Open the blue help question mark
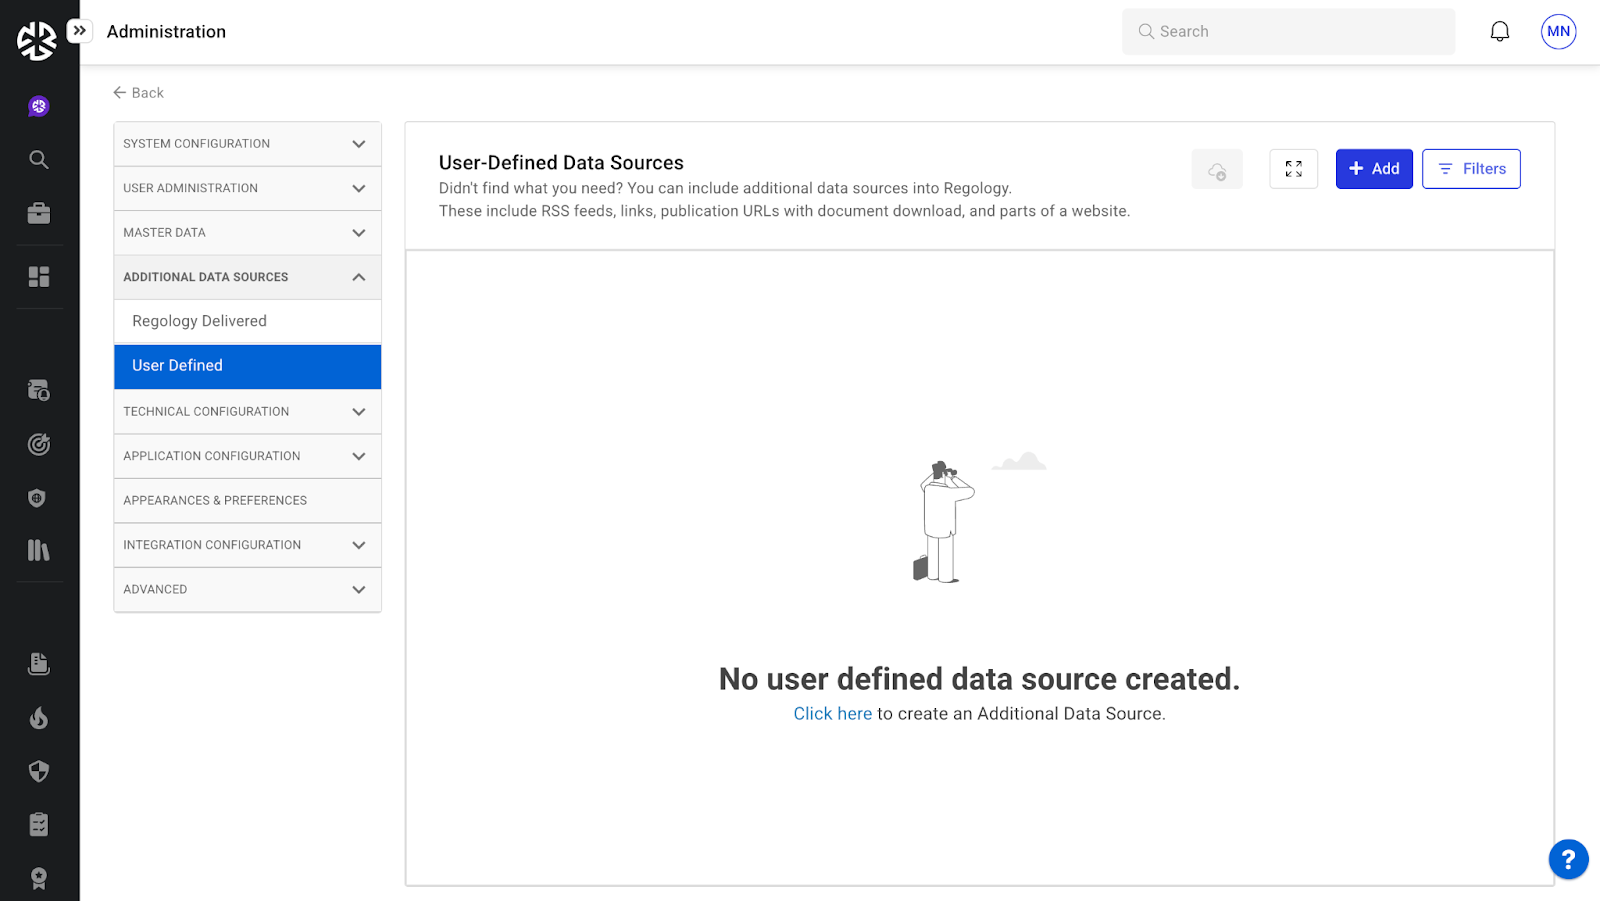1600x901 pixels. [x=1568, y=859]
